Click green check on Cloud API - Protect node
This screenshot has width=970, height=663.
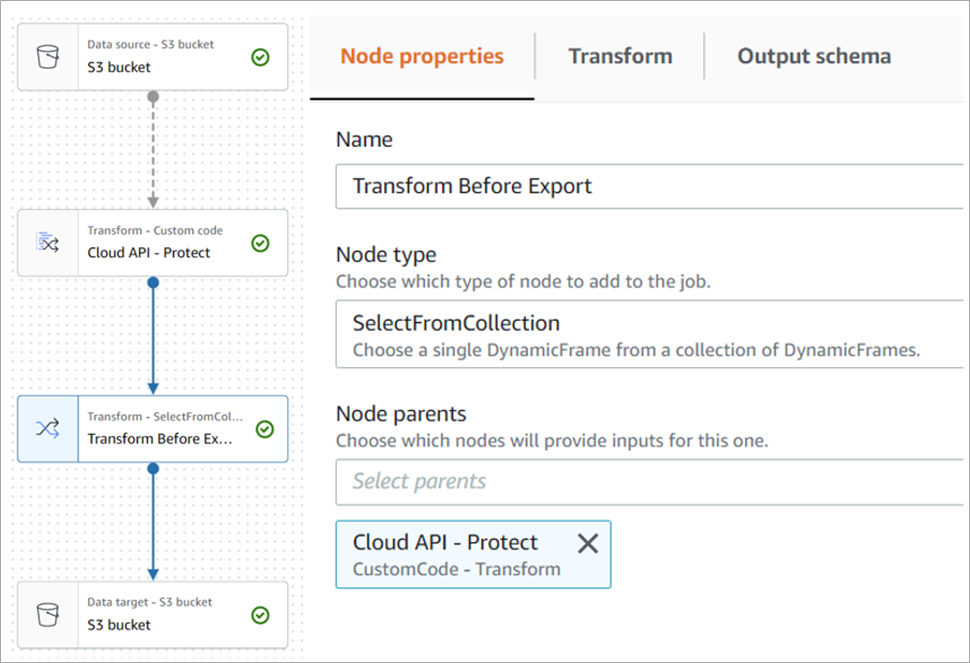260,243
